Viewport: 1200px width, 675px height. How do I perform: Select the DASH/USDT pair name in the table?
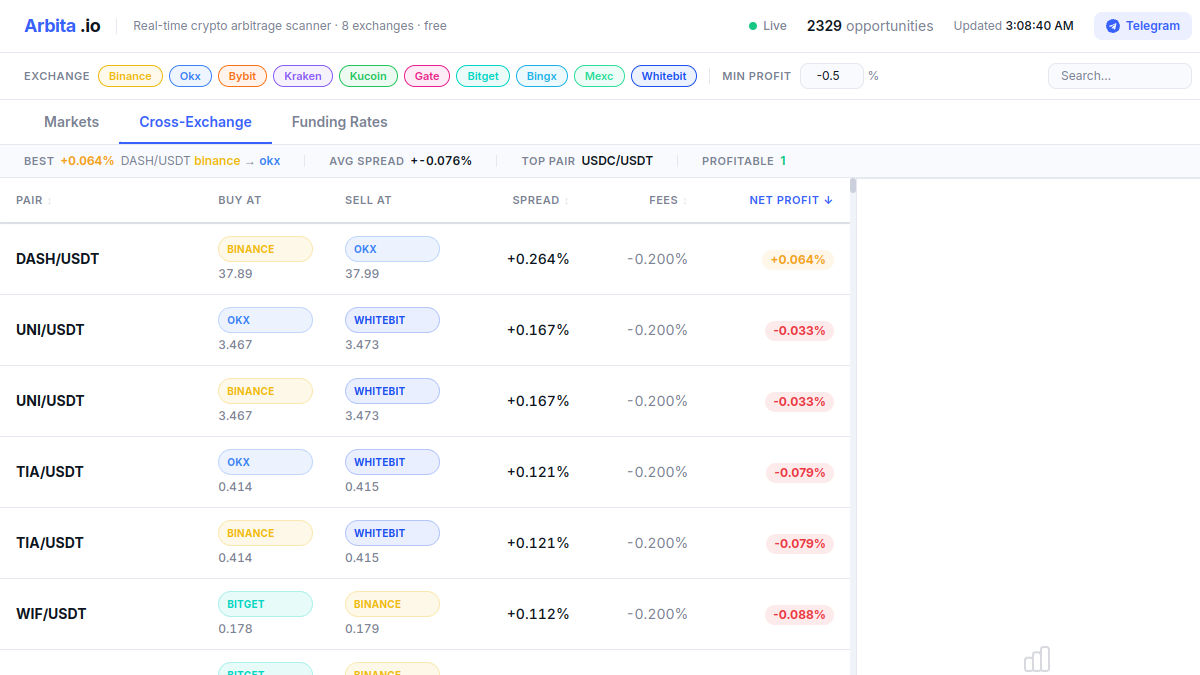click(x=58, y=259)
